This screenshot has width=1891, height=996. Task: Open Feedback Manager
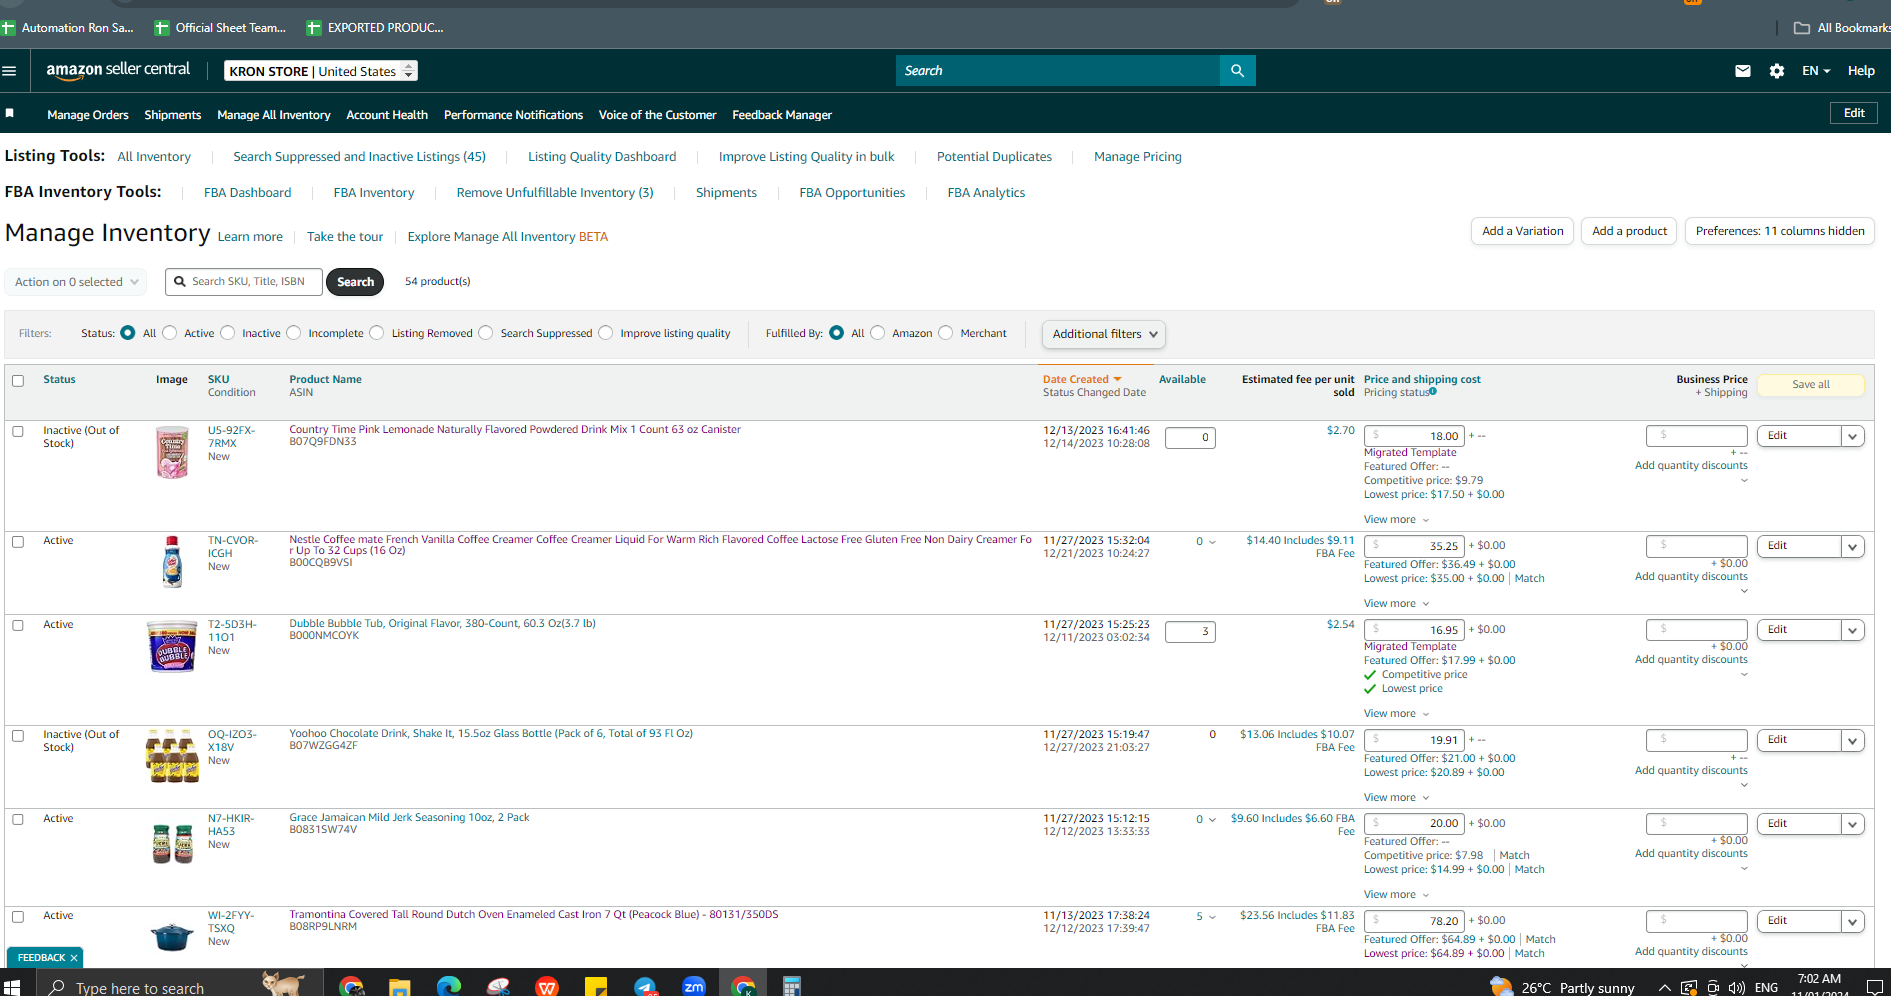[782, 115]
